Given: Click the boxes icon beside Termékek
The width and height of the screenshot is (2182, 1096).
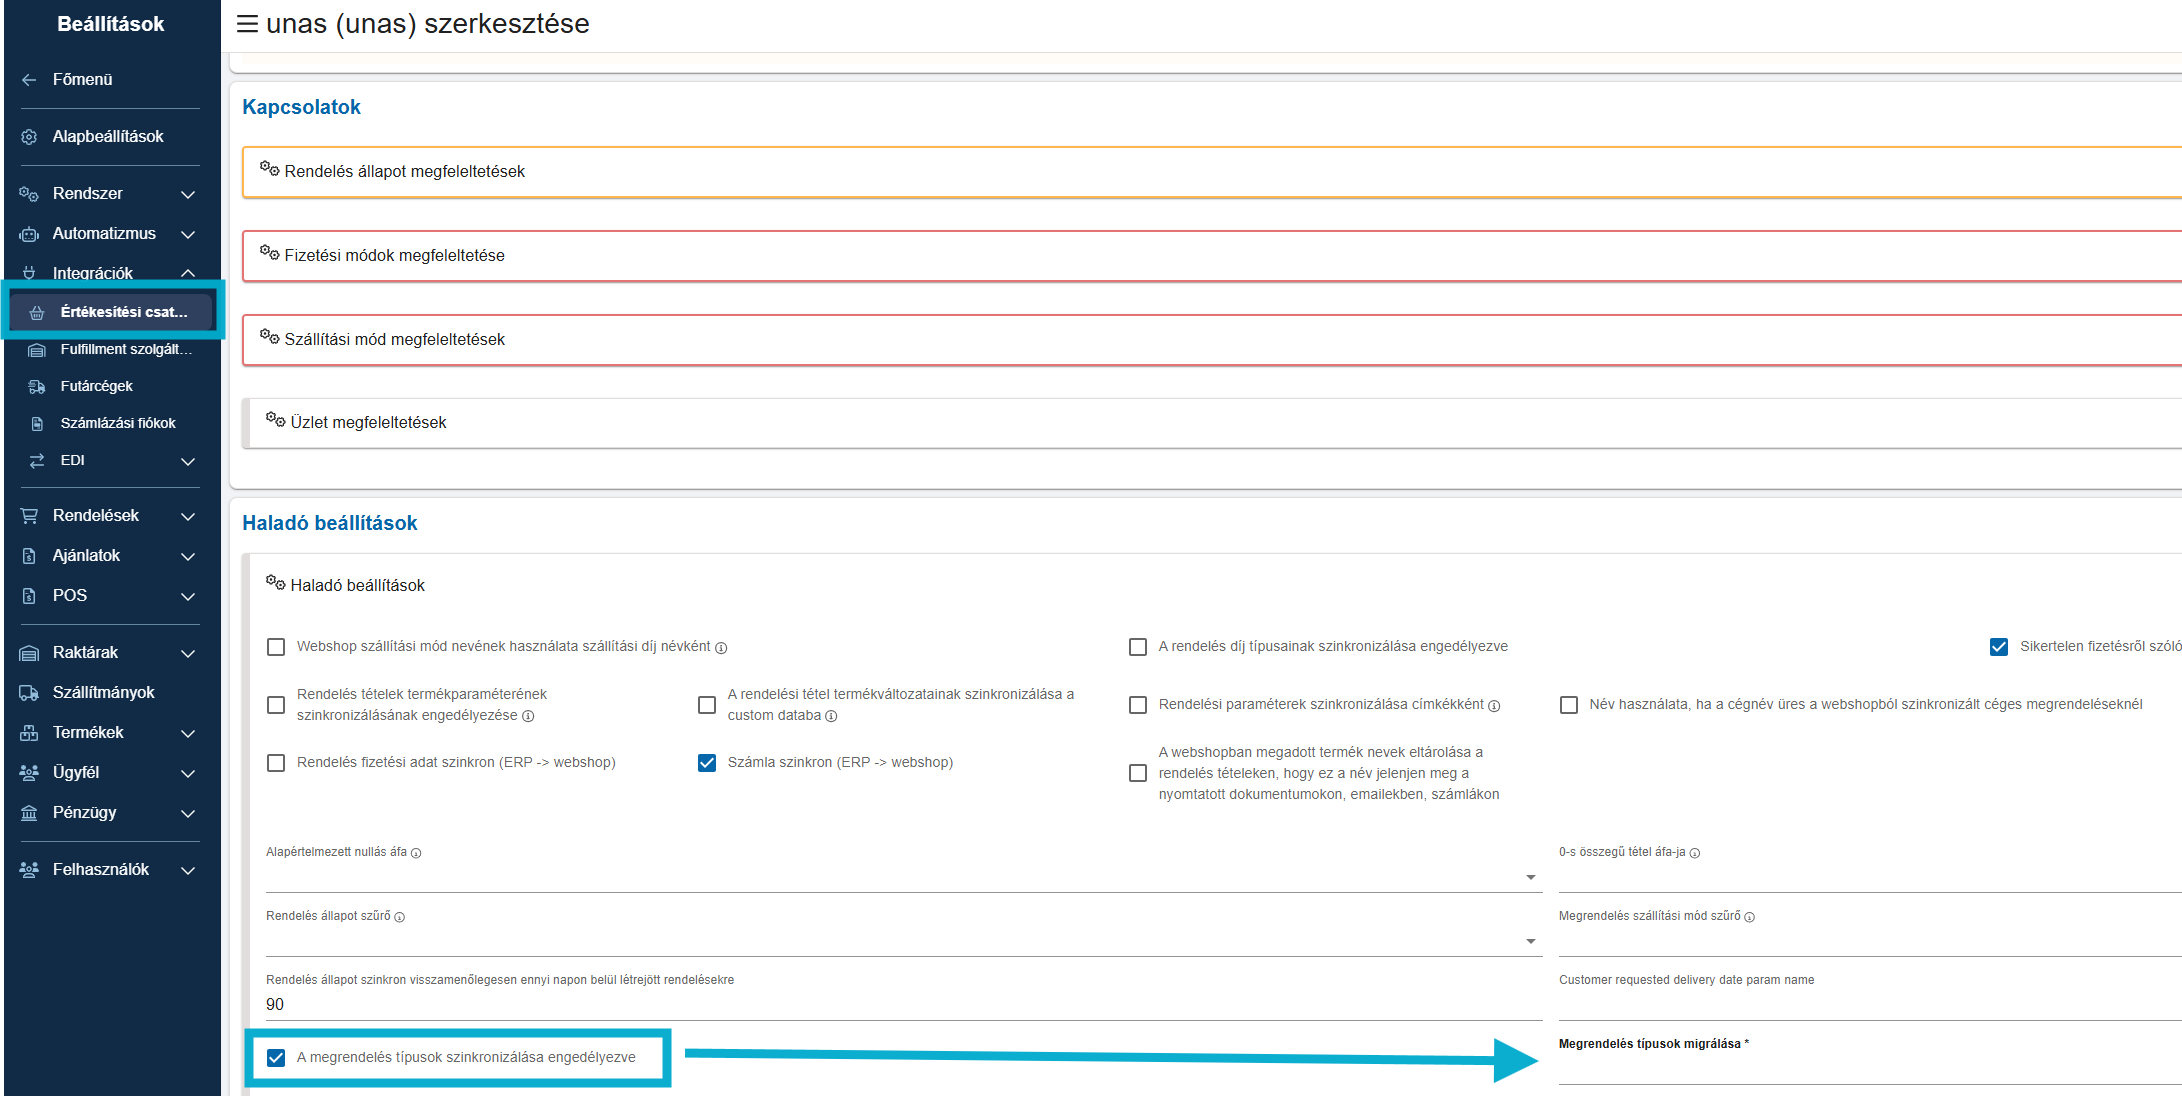Looking at the screenshot, I should coord(29,733).
